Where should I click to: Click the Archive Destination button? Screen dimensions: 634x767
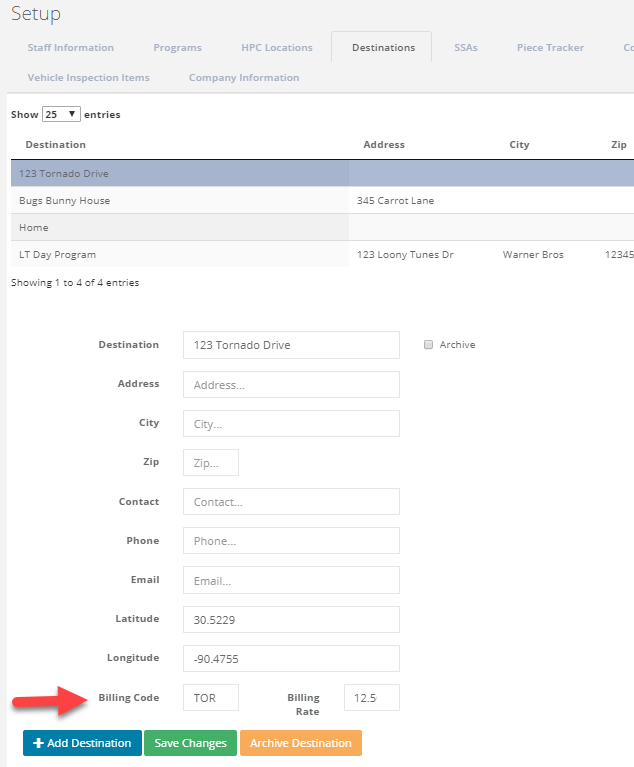[x=300, y=743]
